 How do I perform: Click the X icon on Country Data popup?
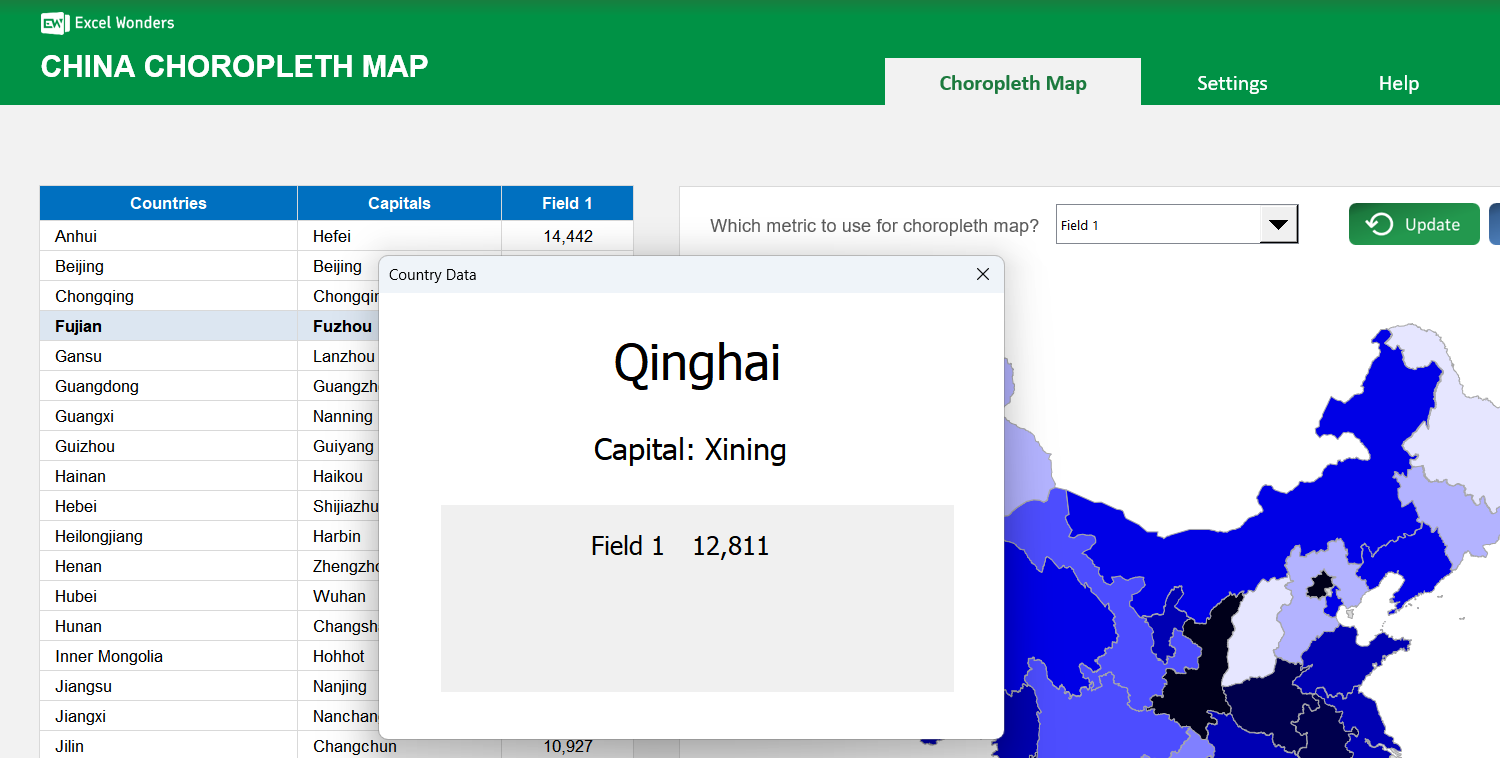coord(982,273)
